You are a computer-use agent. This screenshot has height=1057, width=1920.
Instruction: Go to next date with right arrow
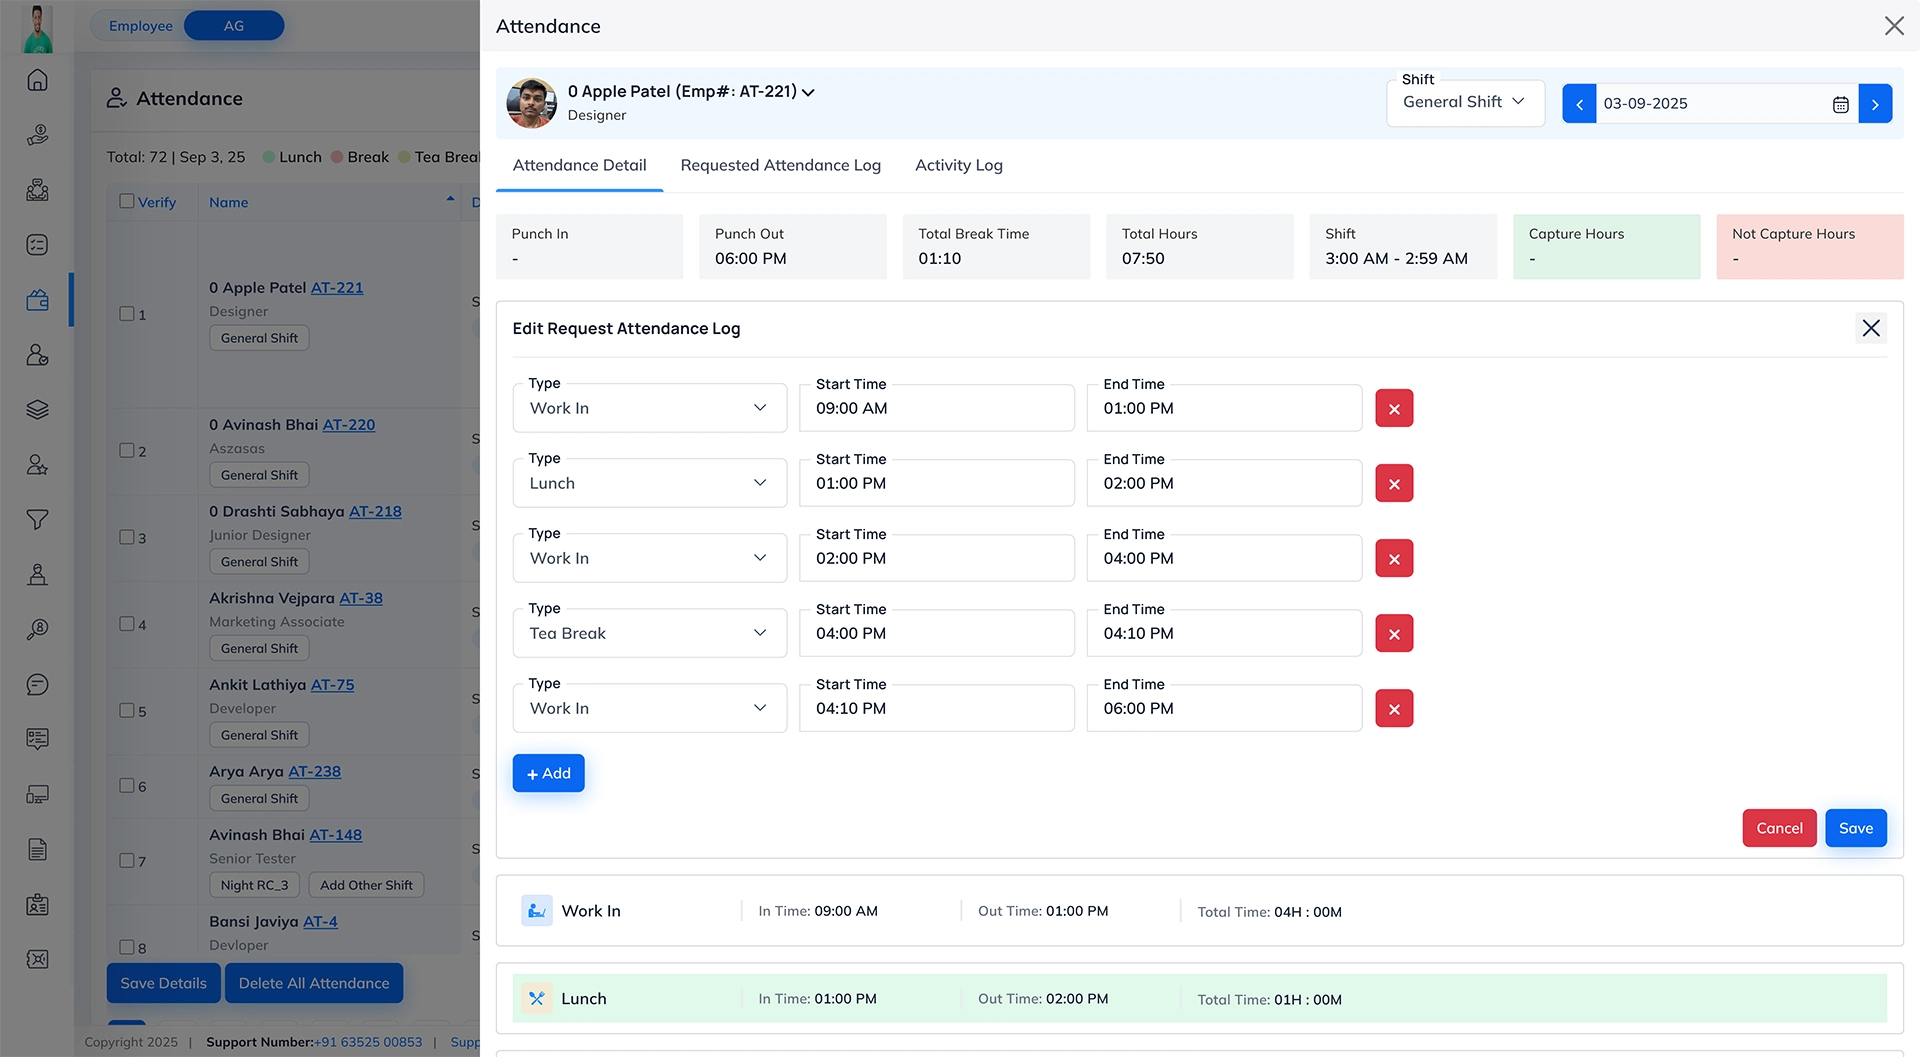point(1875,104)
